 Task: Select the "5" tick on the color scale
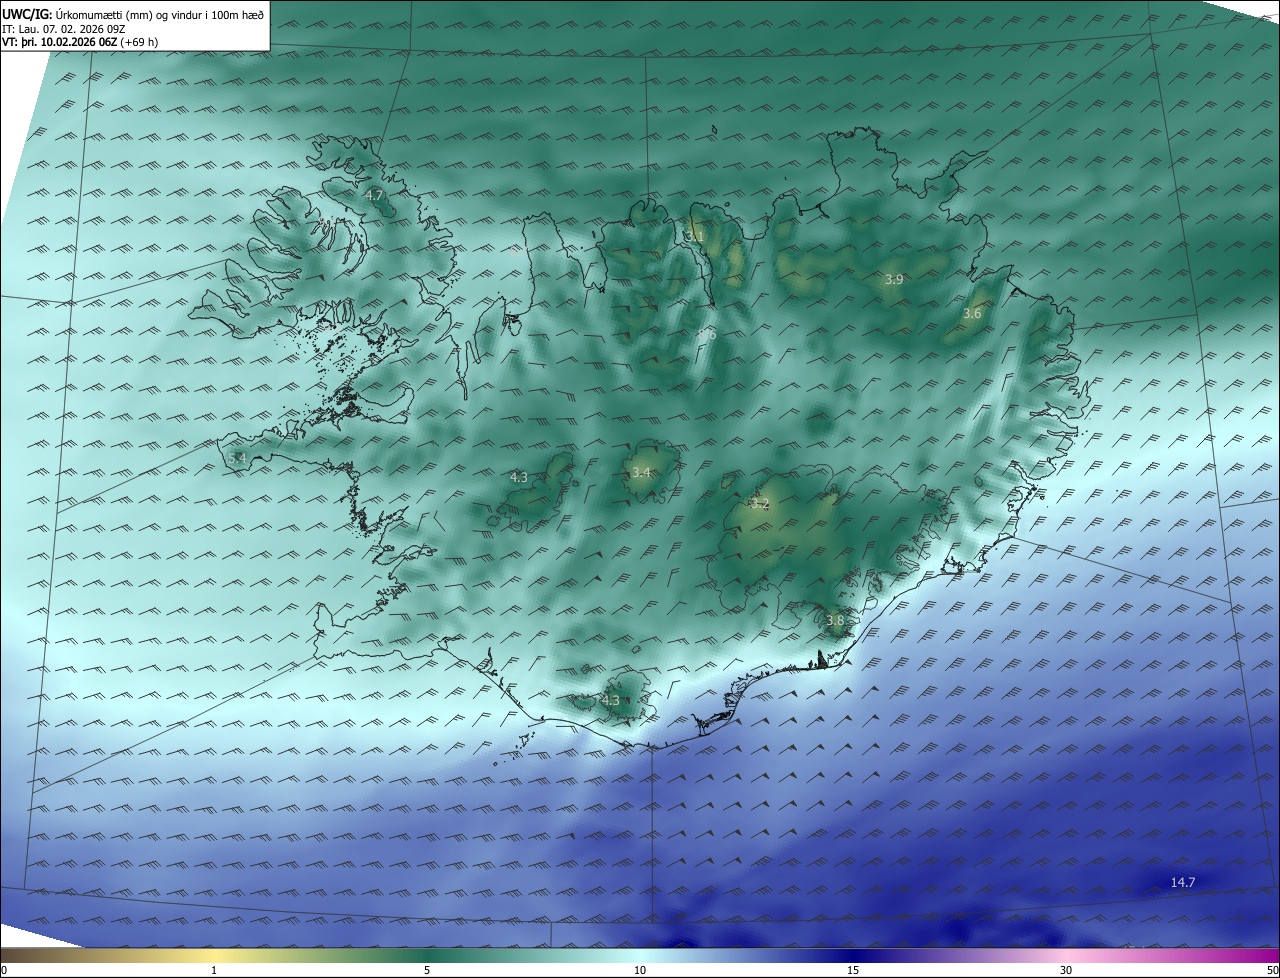coord(427,970)
